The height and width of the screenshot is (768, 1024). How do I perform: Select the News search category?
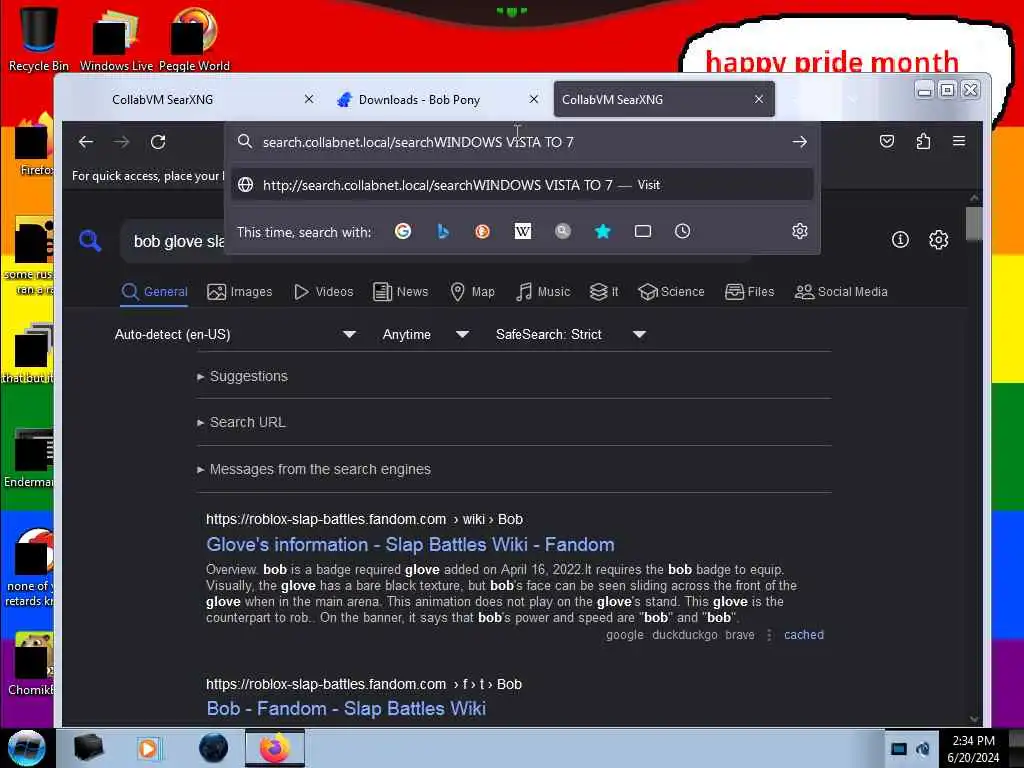tap(400, 292)
